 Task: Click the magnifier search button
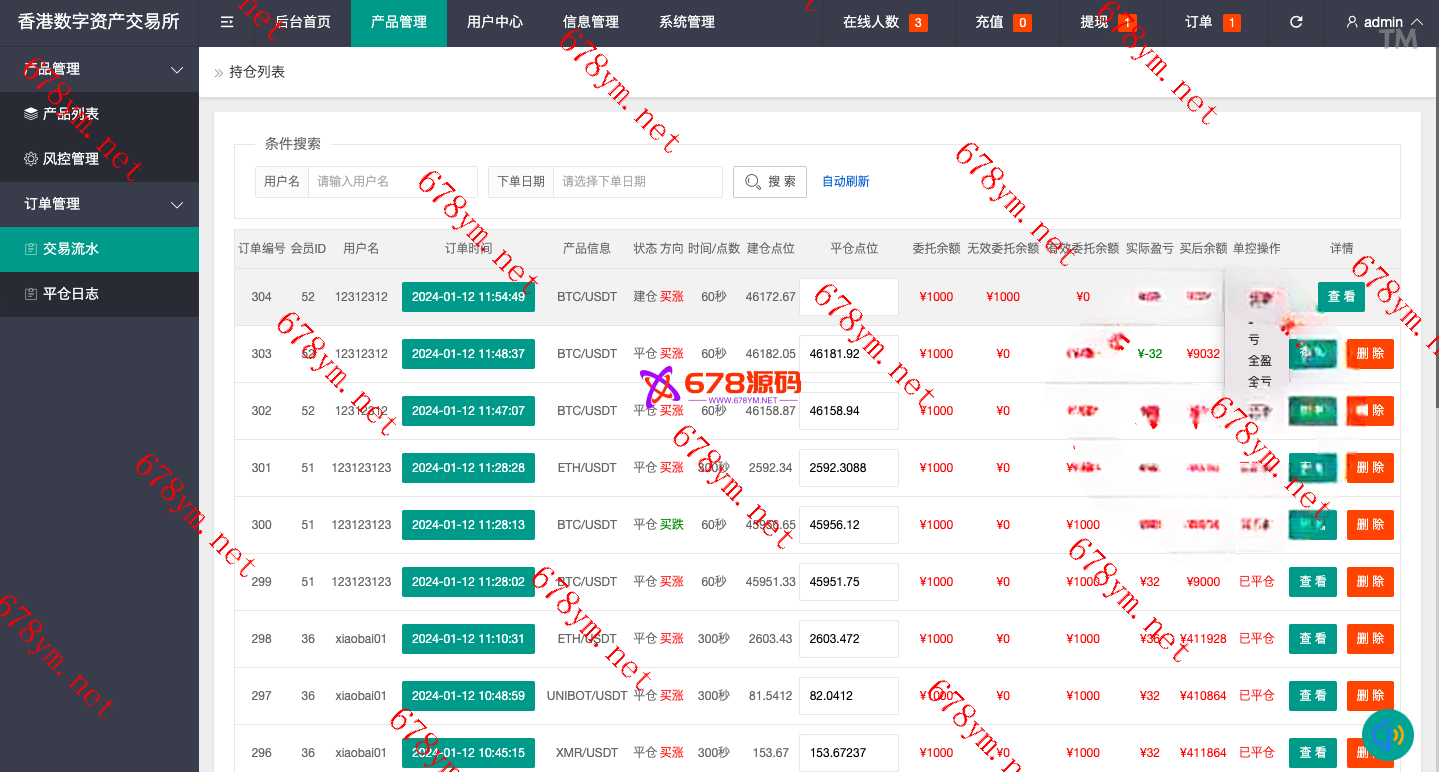coord(769,182)
